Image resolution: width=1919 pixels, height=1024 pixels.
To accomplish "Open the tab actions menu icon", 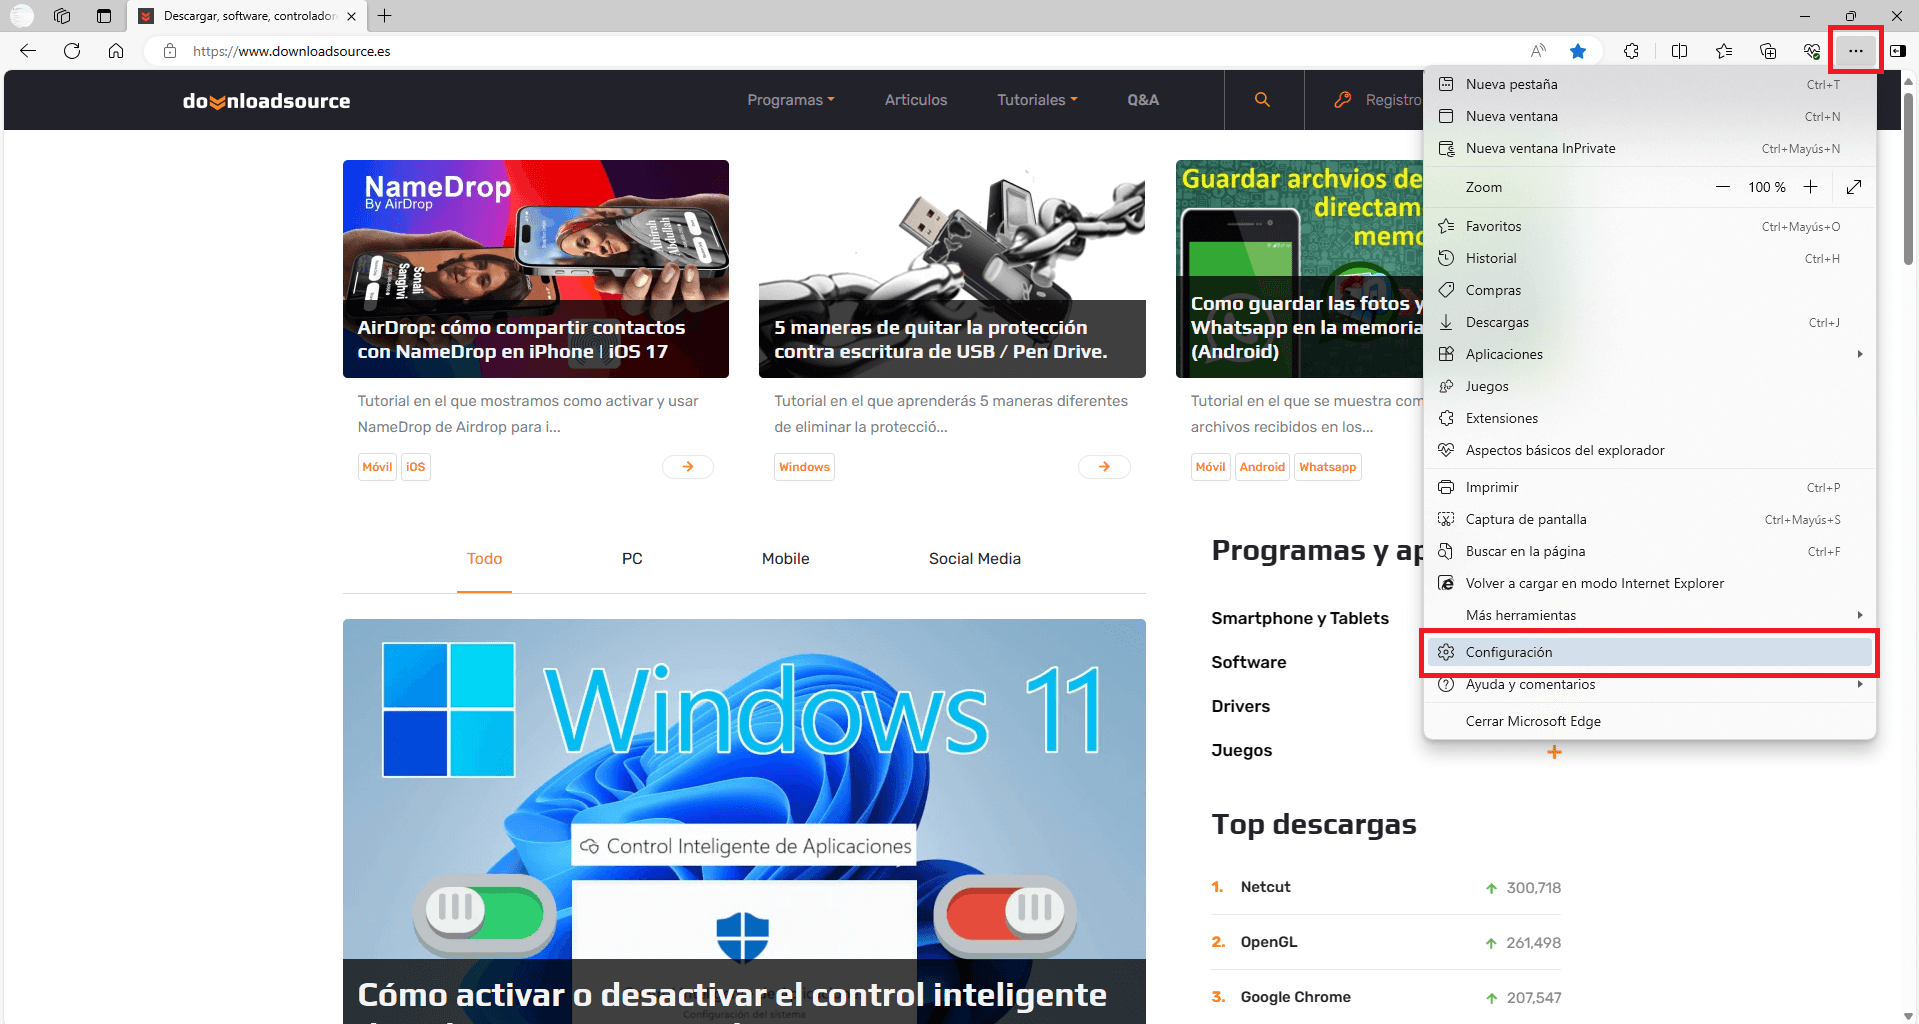I will [x=104, y=16].
